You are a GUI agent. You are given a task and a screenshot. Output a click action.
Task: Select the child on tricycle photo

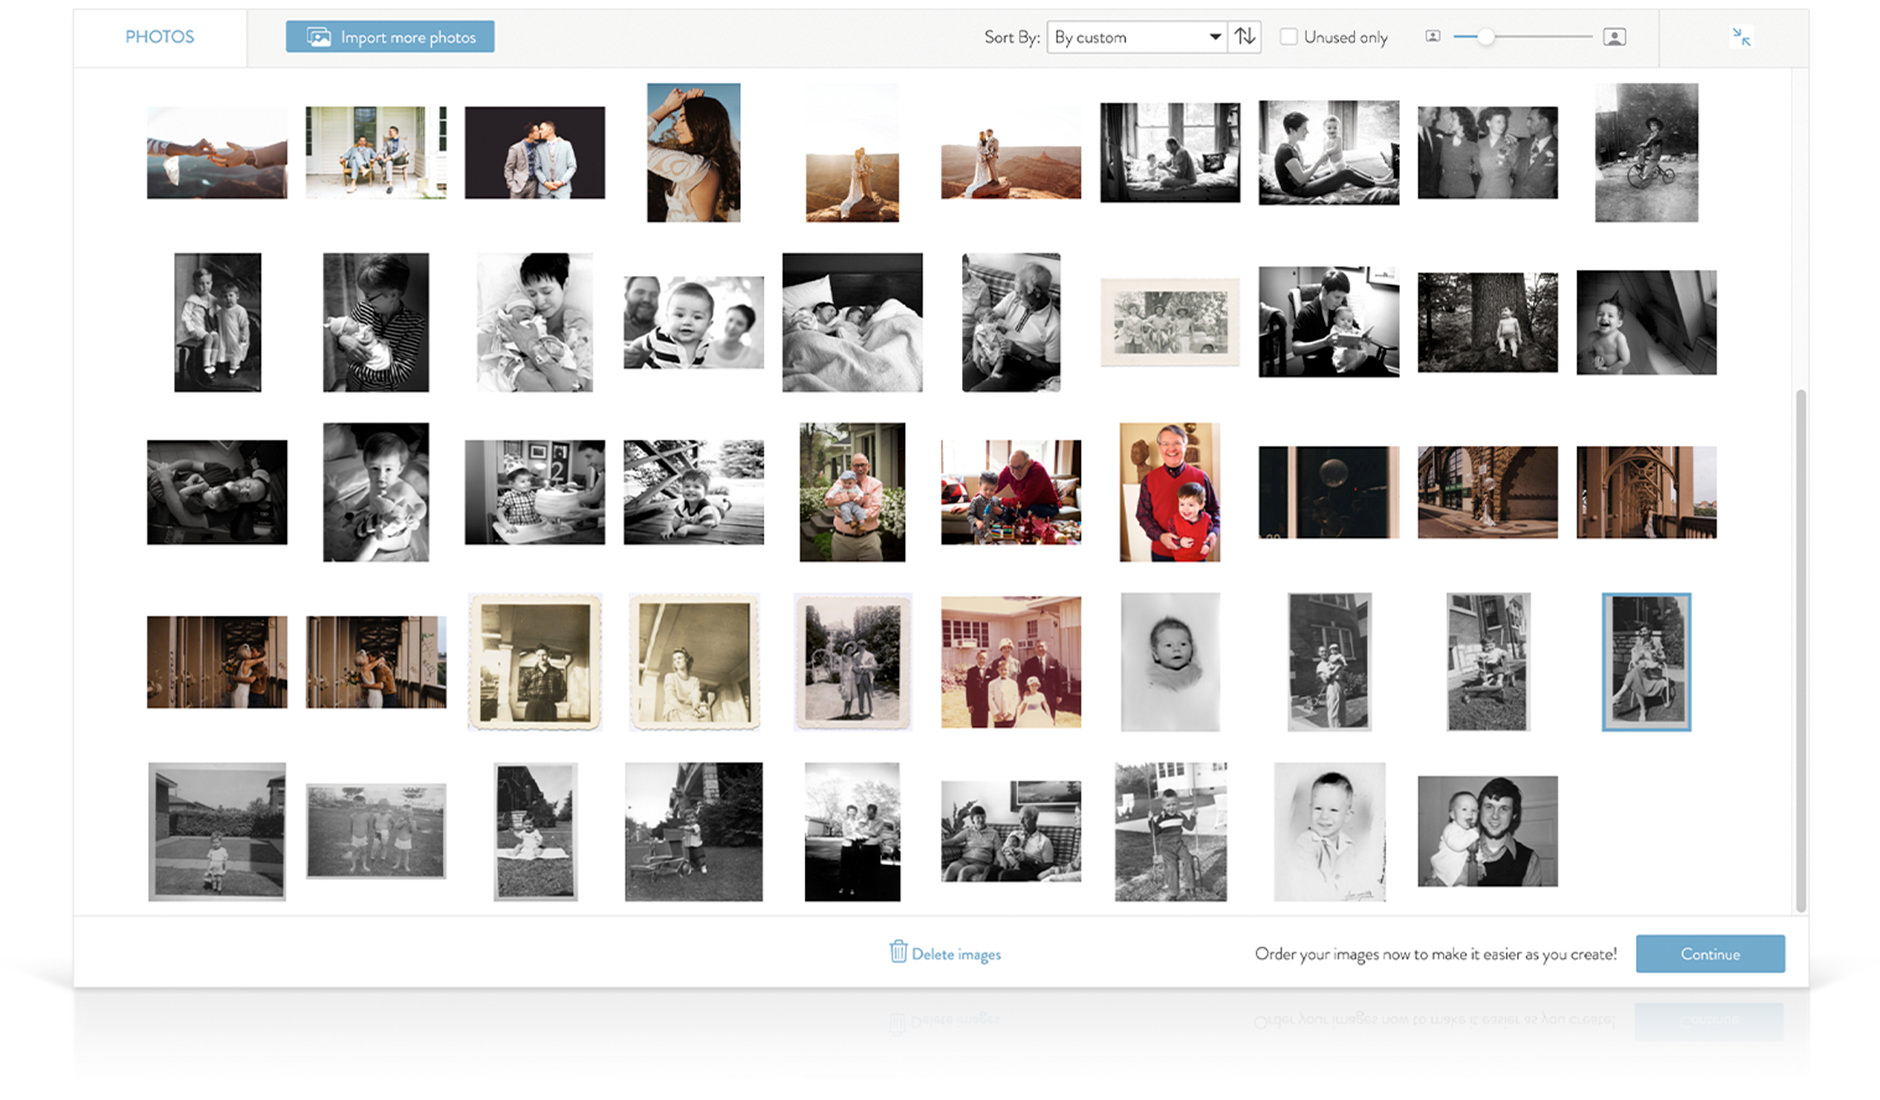(x=1646, y=153)
